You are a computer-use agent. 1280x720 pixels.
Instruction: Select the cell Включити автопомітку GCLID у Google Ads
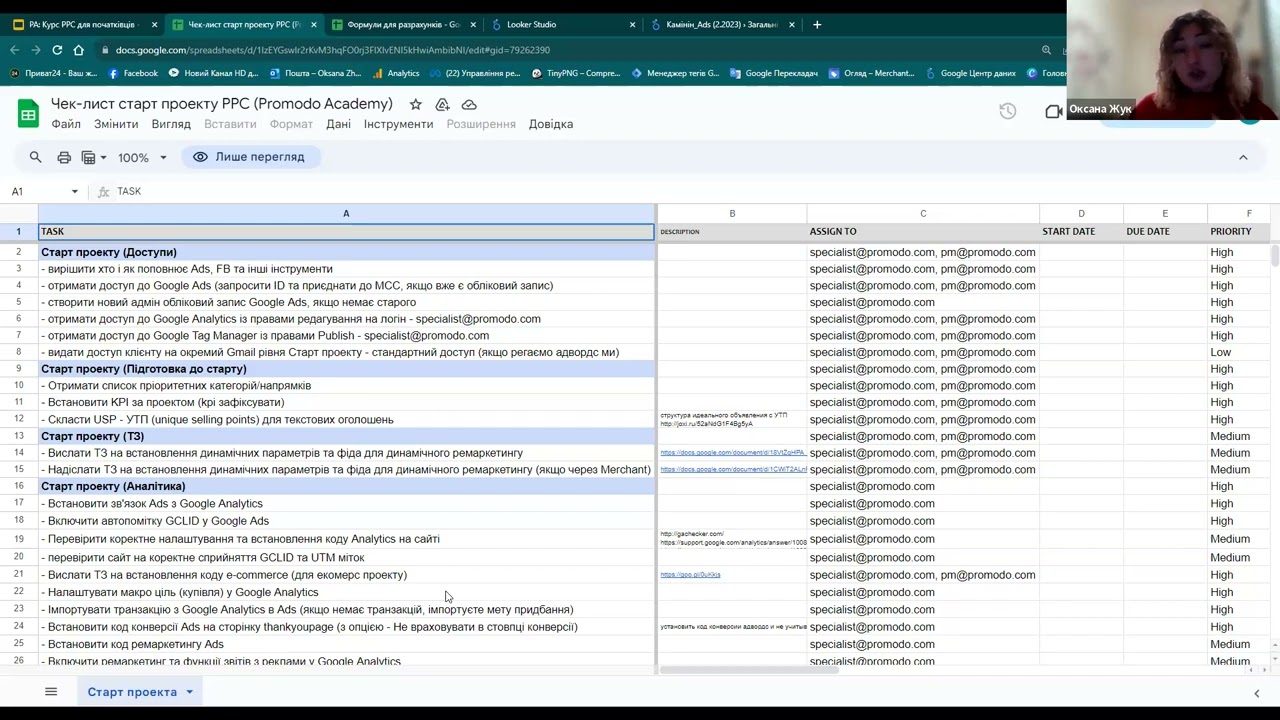346,521
